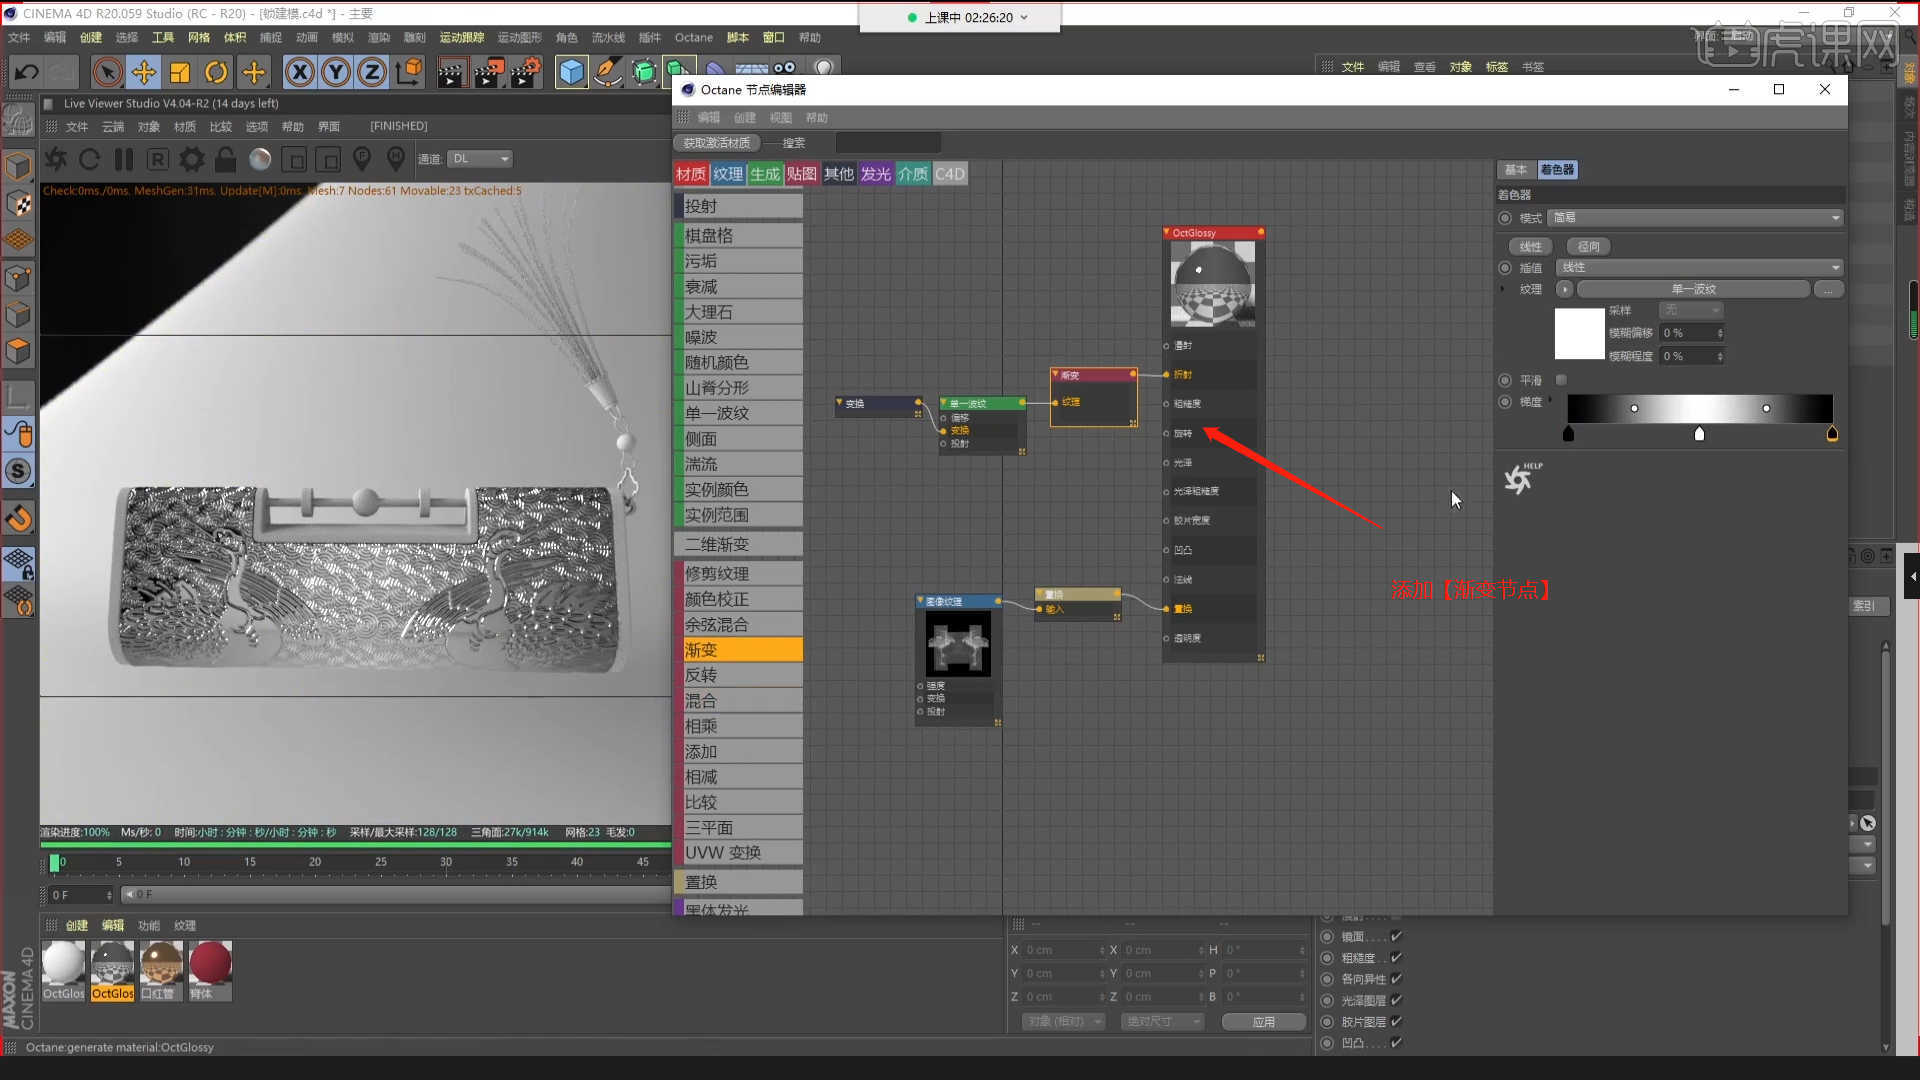
Task: Toggle the Live Viewer camera lock
Action: [226, 159]
